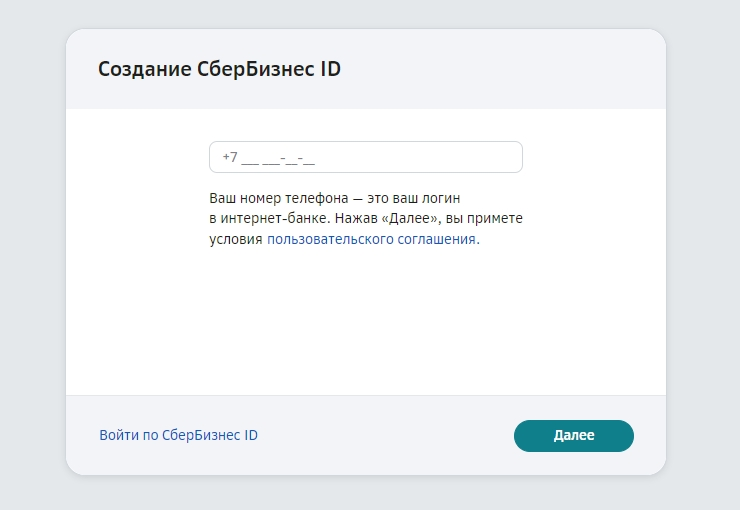Click the +7 prefix in the phone field
The image size is (740, 510).
(230, 157)
